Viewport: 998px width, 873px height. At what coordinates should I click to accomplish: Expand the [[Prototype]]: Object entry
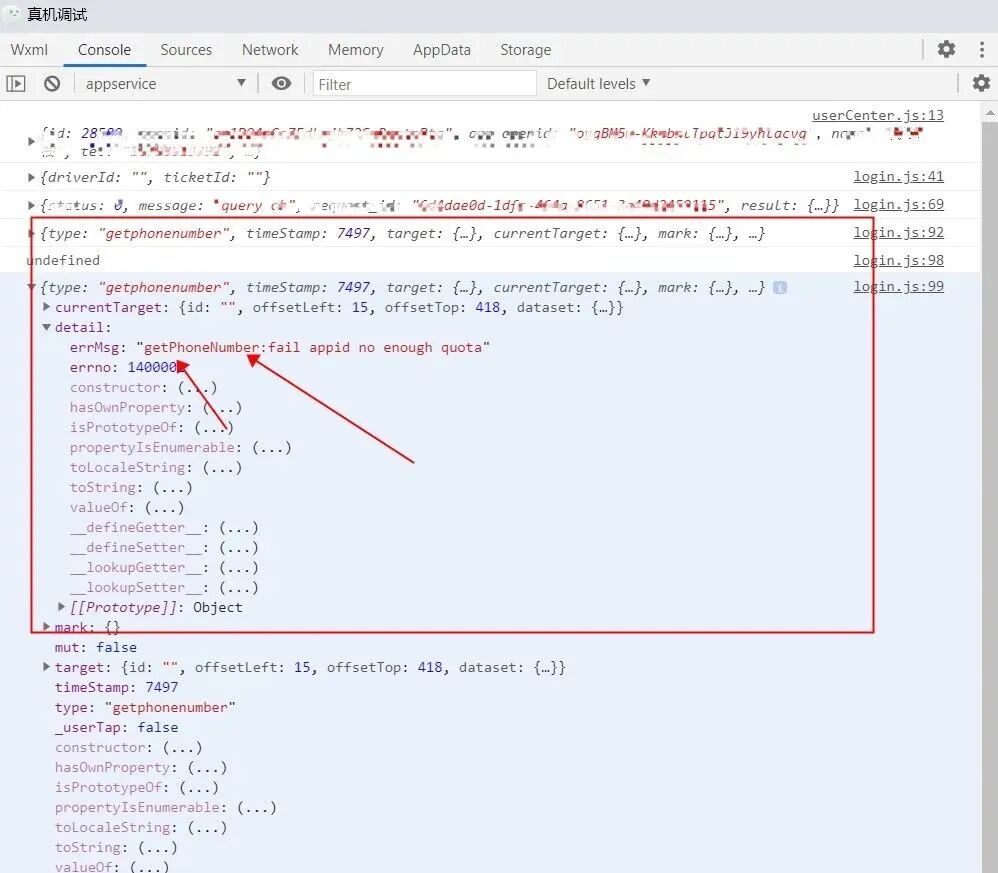click(61, 606)
